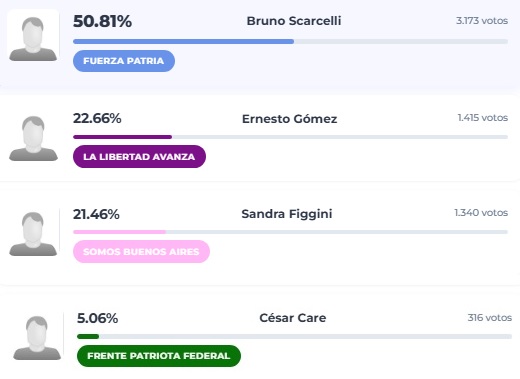Click the César Care candidate name
The image size is (520, 379).
click(x=293, y=318)
